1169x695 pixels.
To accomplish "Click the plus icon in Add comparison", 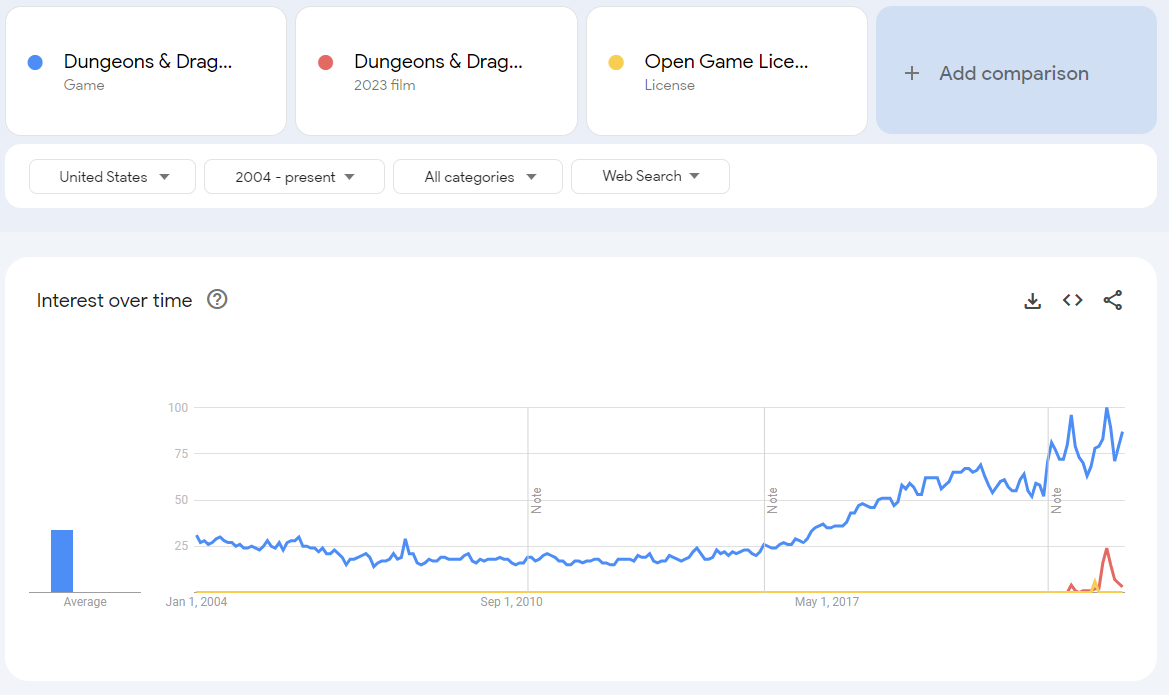I will pos(911,73).
